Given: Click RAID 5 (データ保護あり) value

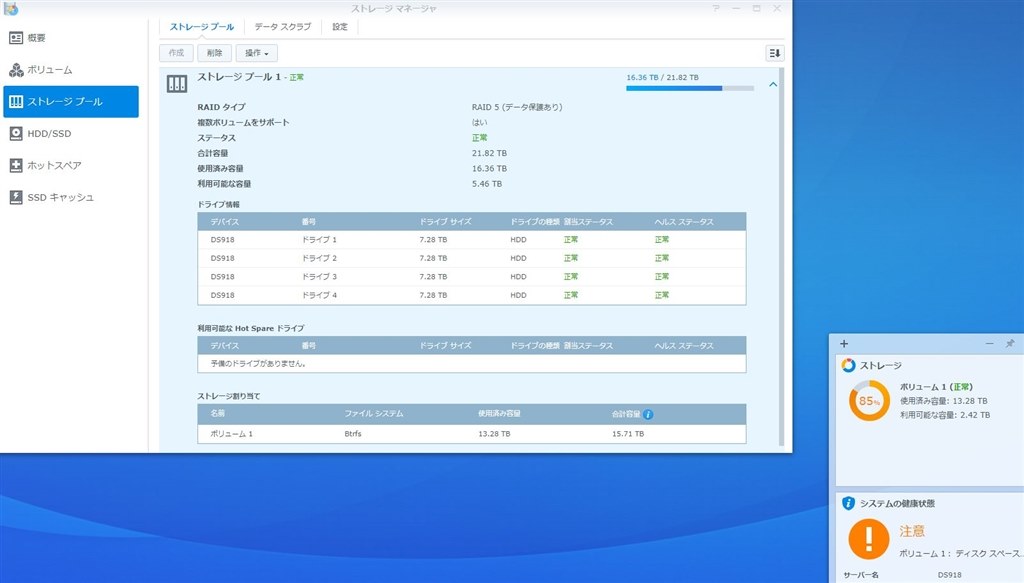Looking at the screenshot, I should (x=517, y=107).
